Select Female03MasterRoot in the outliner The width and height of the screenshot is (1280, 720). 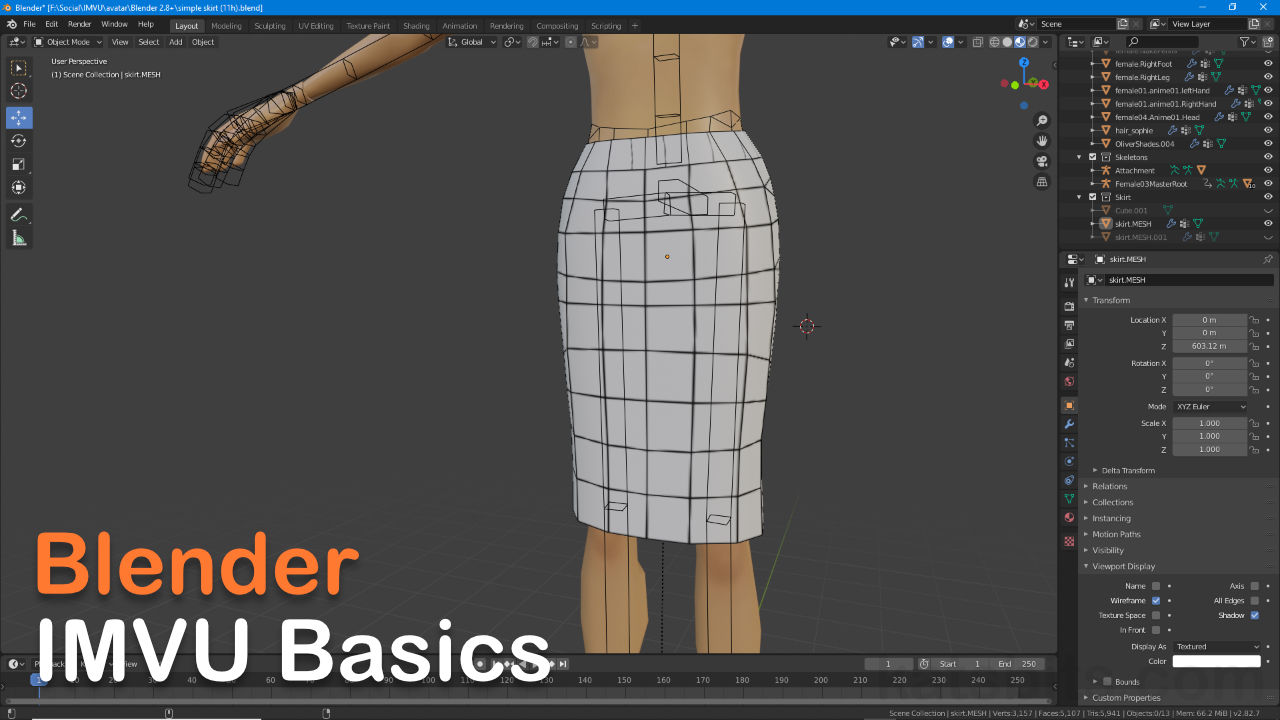pos(1151,184)
